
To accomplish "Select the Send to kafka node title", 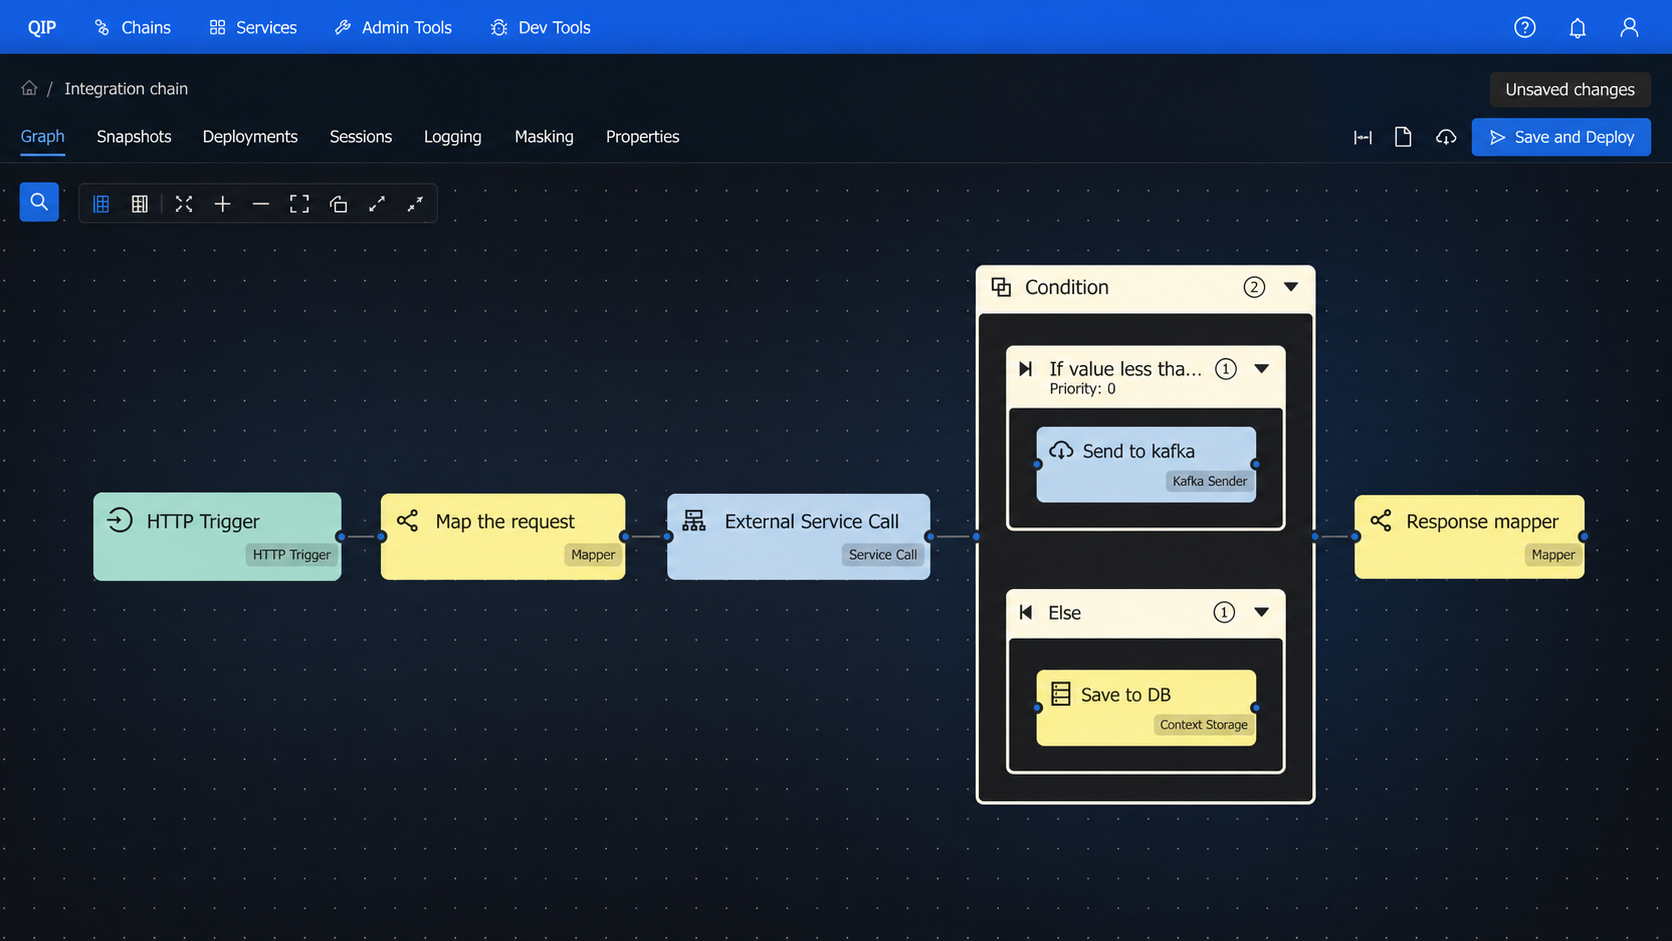I will [x=1138, y=451].
